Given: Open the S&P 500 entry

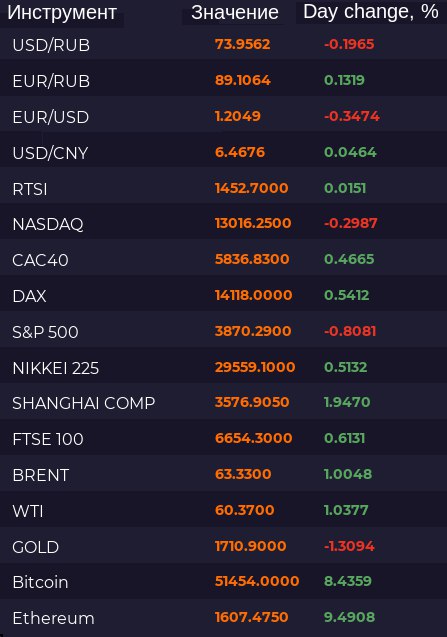Looking at the screenshot, I should tap(224, 332).
